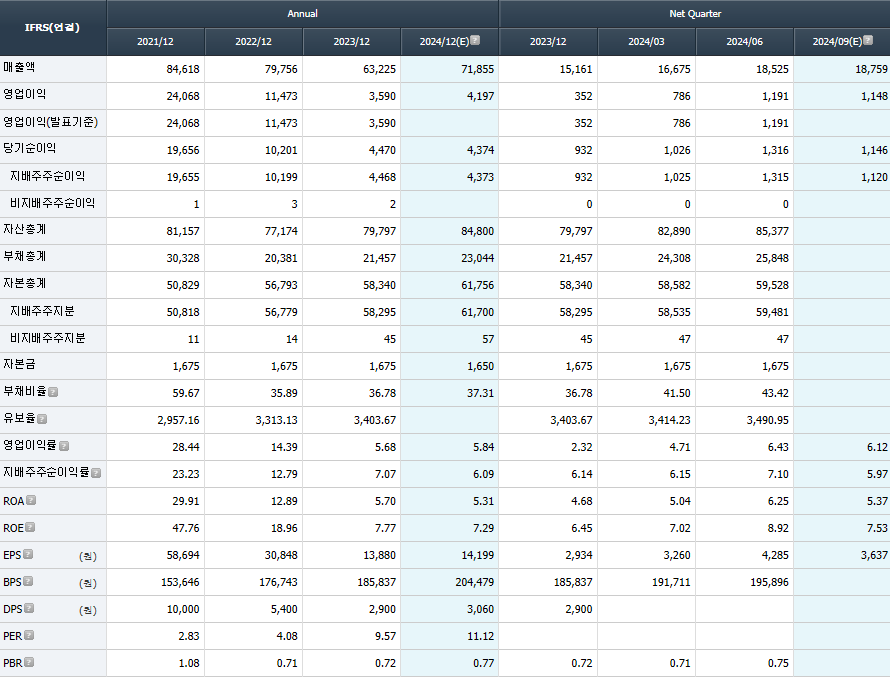Click the DPS help icon
The width and height of the screenshot is (890, 677).
29,608
